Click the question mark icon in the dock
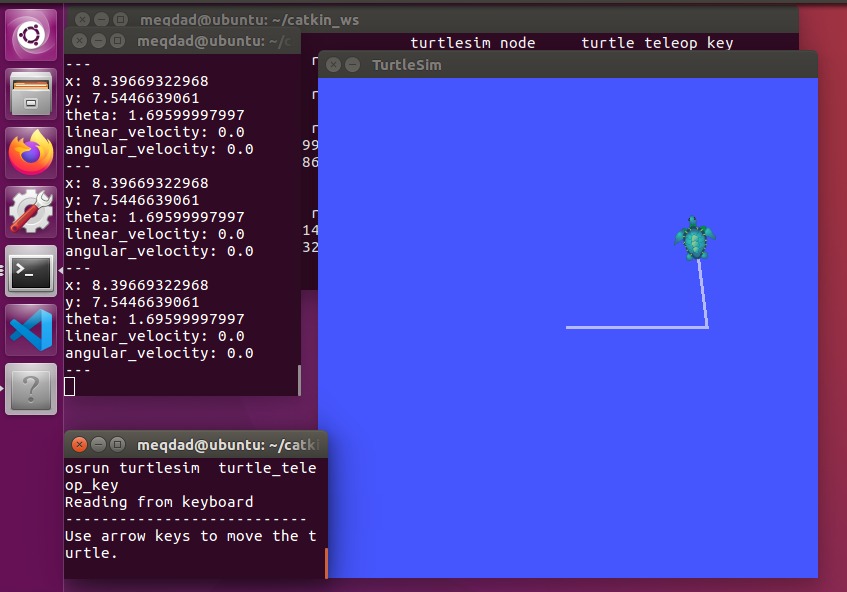The height and width of the screenshot is (592, 847). pos(31,389)
